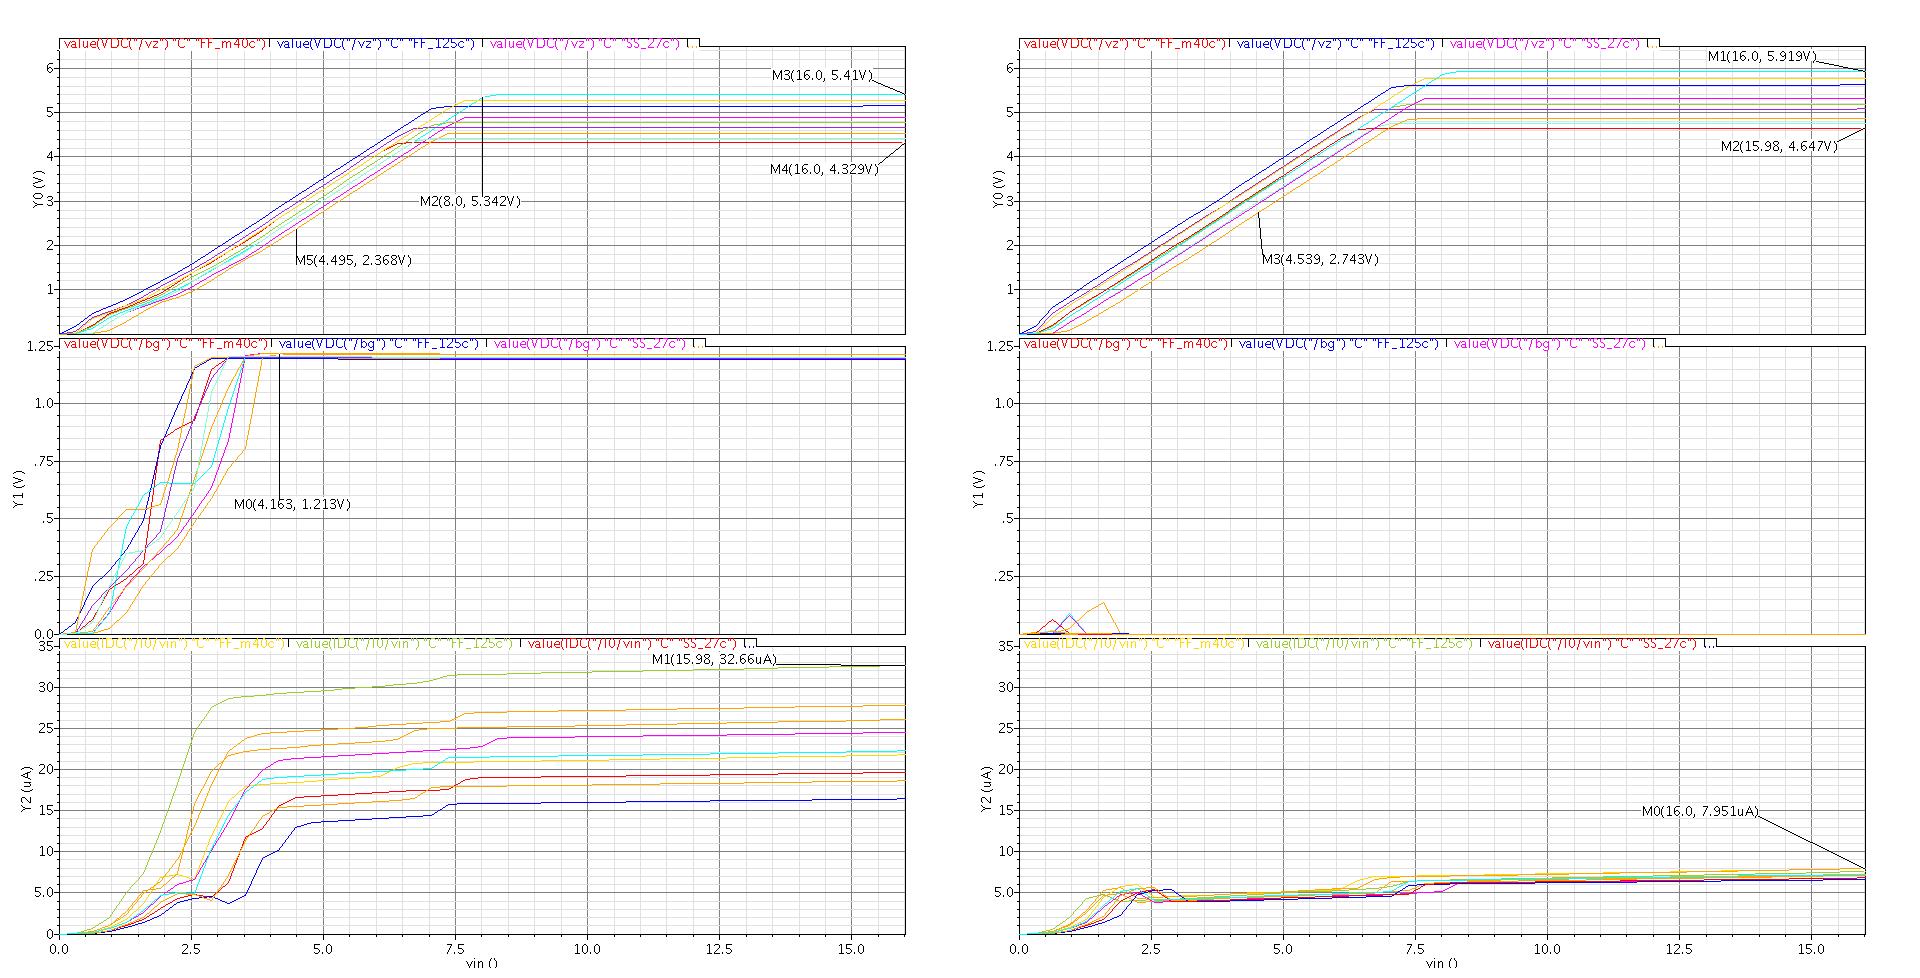Click blue /bg FF_125c legend in left graph
The width and height of the screenshot is (1920, 978).
378,343
